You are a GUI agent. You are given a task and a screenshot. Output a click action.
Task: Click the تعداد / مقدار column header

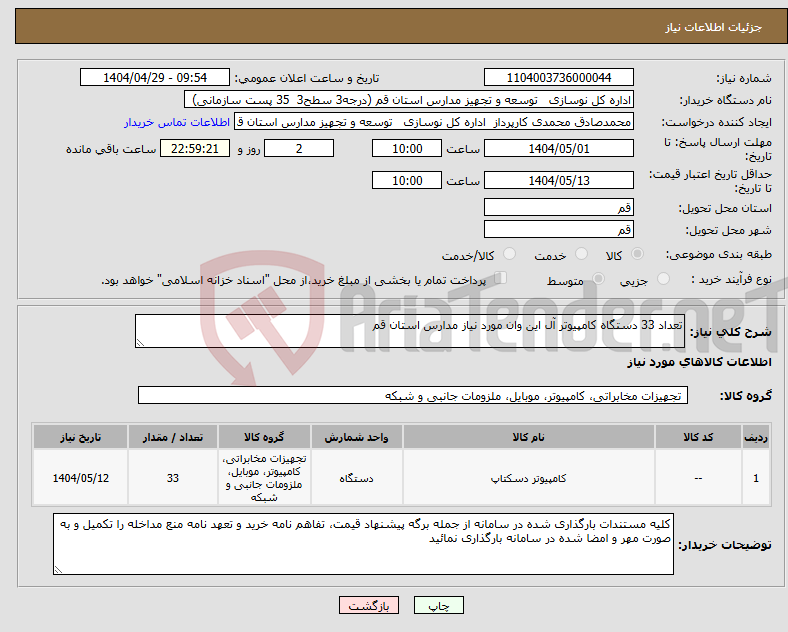173,437
